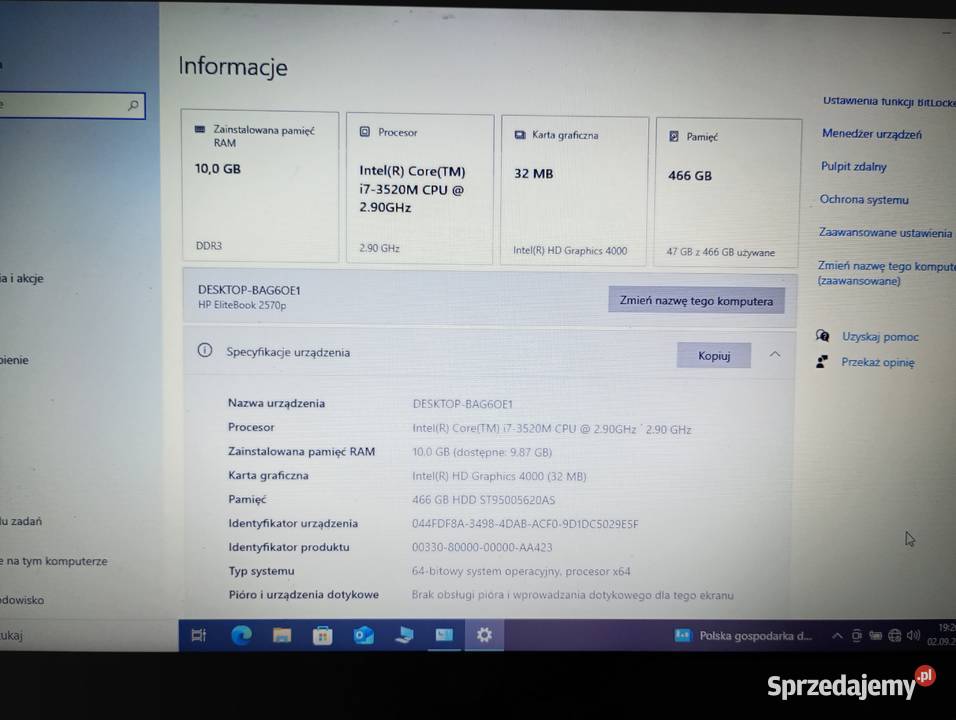956x720 pixels.
Task: Open Menedżer urządzeń link
Action: click(x=871, y=134)
